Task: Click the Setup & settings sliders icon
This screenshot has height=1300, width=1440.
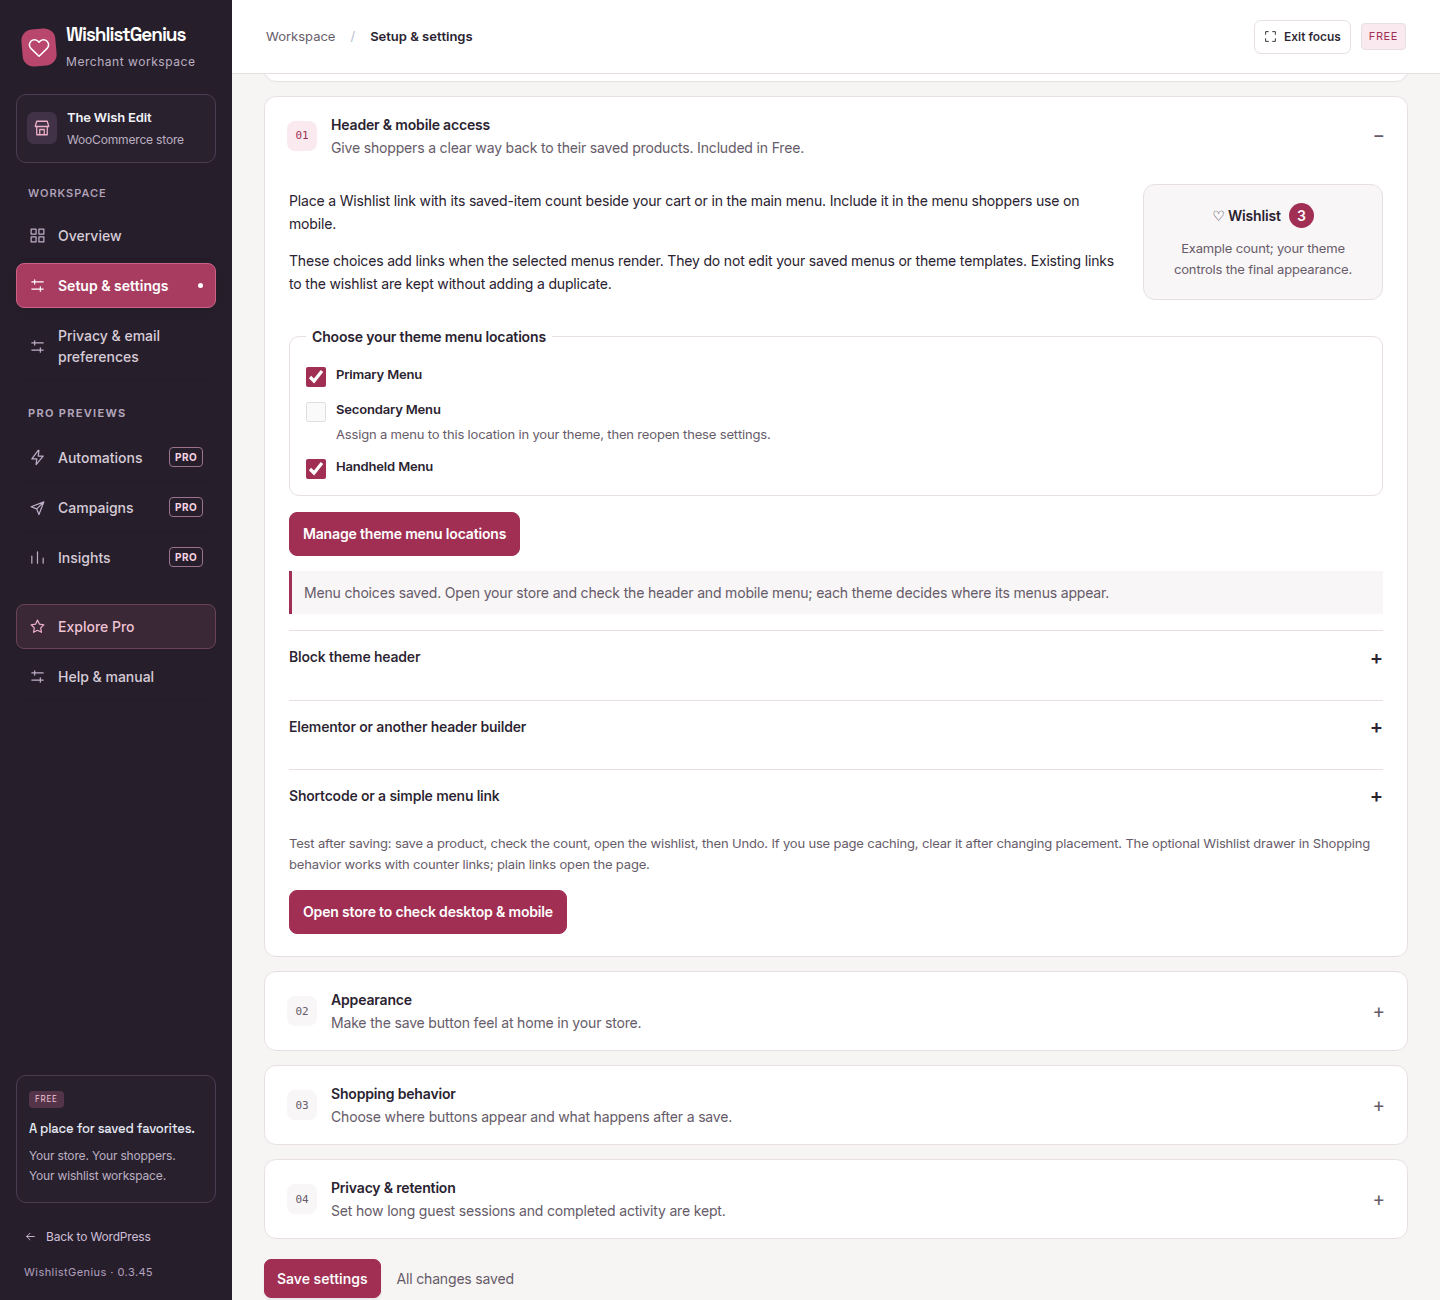Action: [x=38, y=286]
